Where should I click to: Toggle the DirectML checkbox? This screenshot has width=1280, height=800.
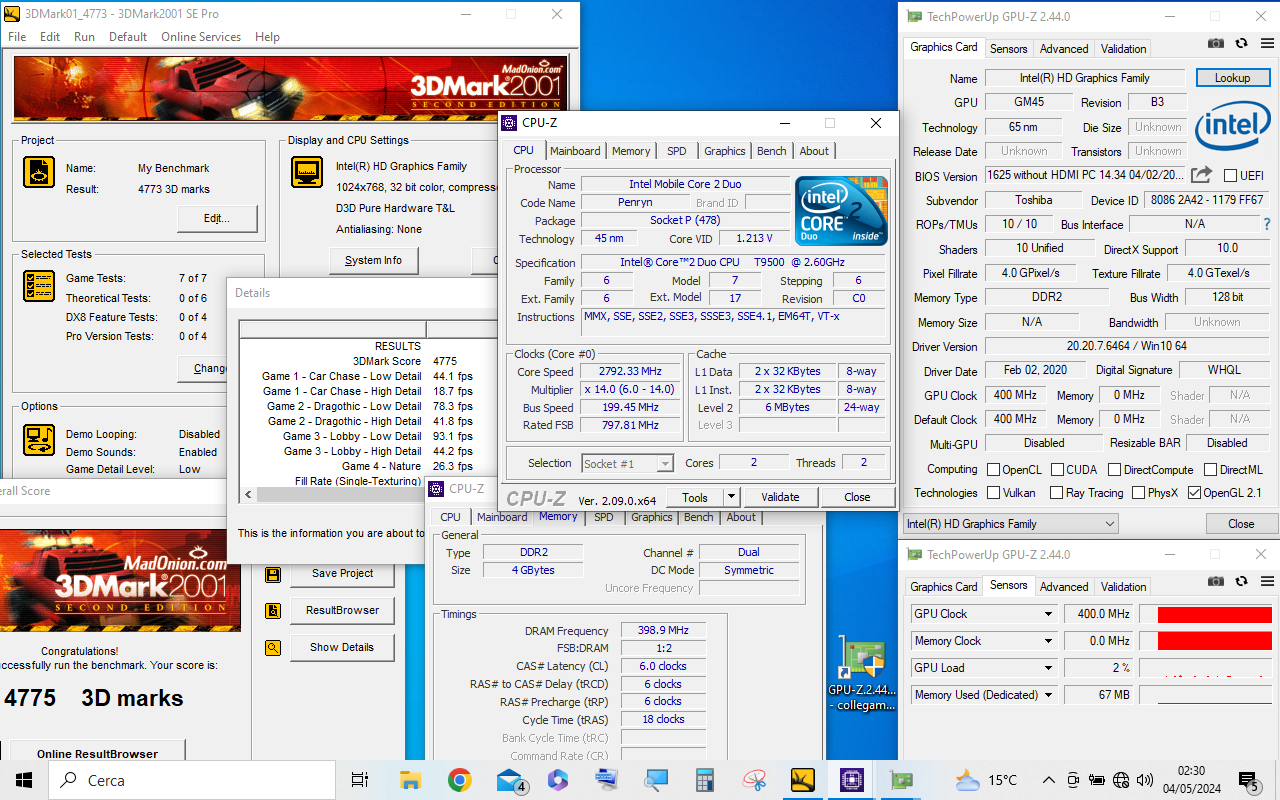pyautogui.click(x=1211, y=469)
